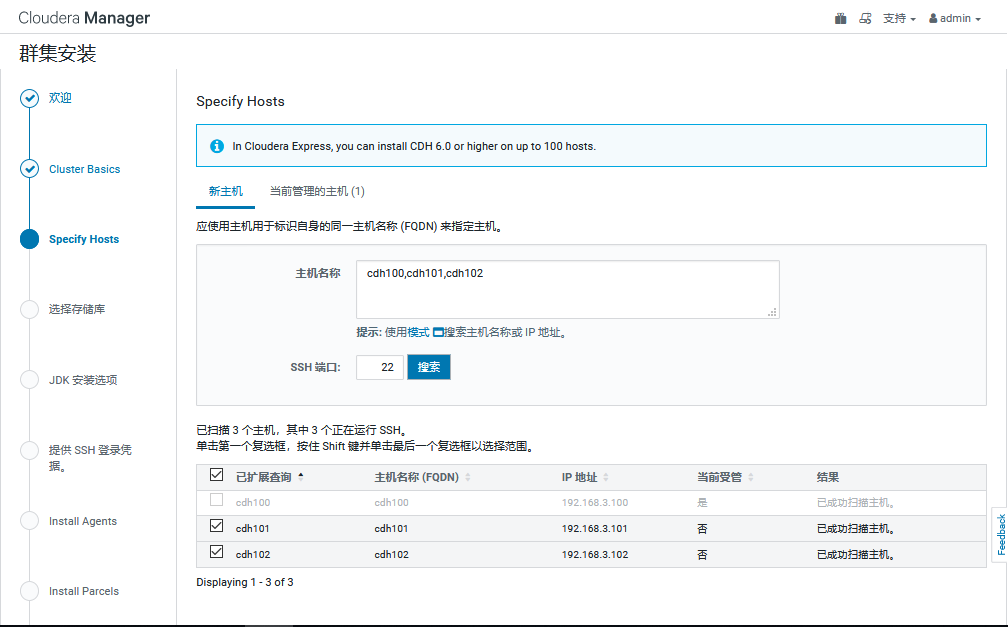Image resolution: width=1008 pixels, height=627 pixels.
Task: Open the admin account dropdown
Action: click(x=952, y=17)
